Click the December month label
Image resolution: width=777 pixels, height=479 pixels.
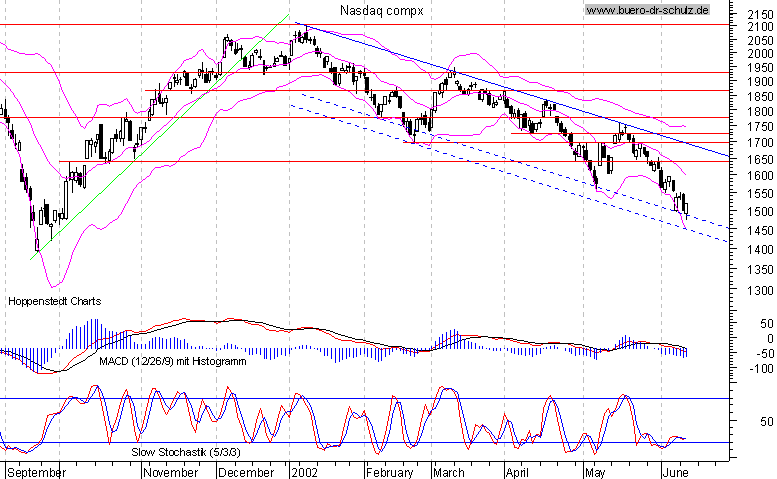246,473
